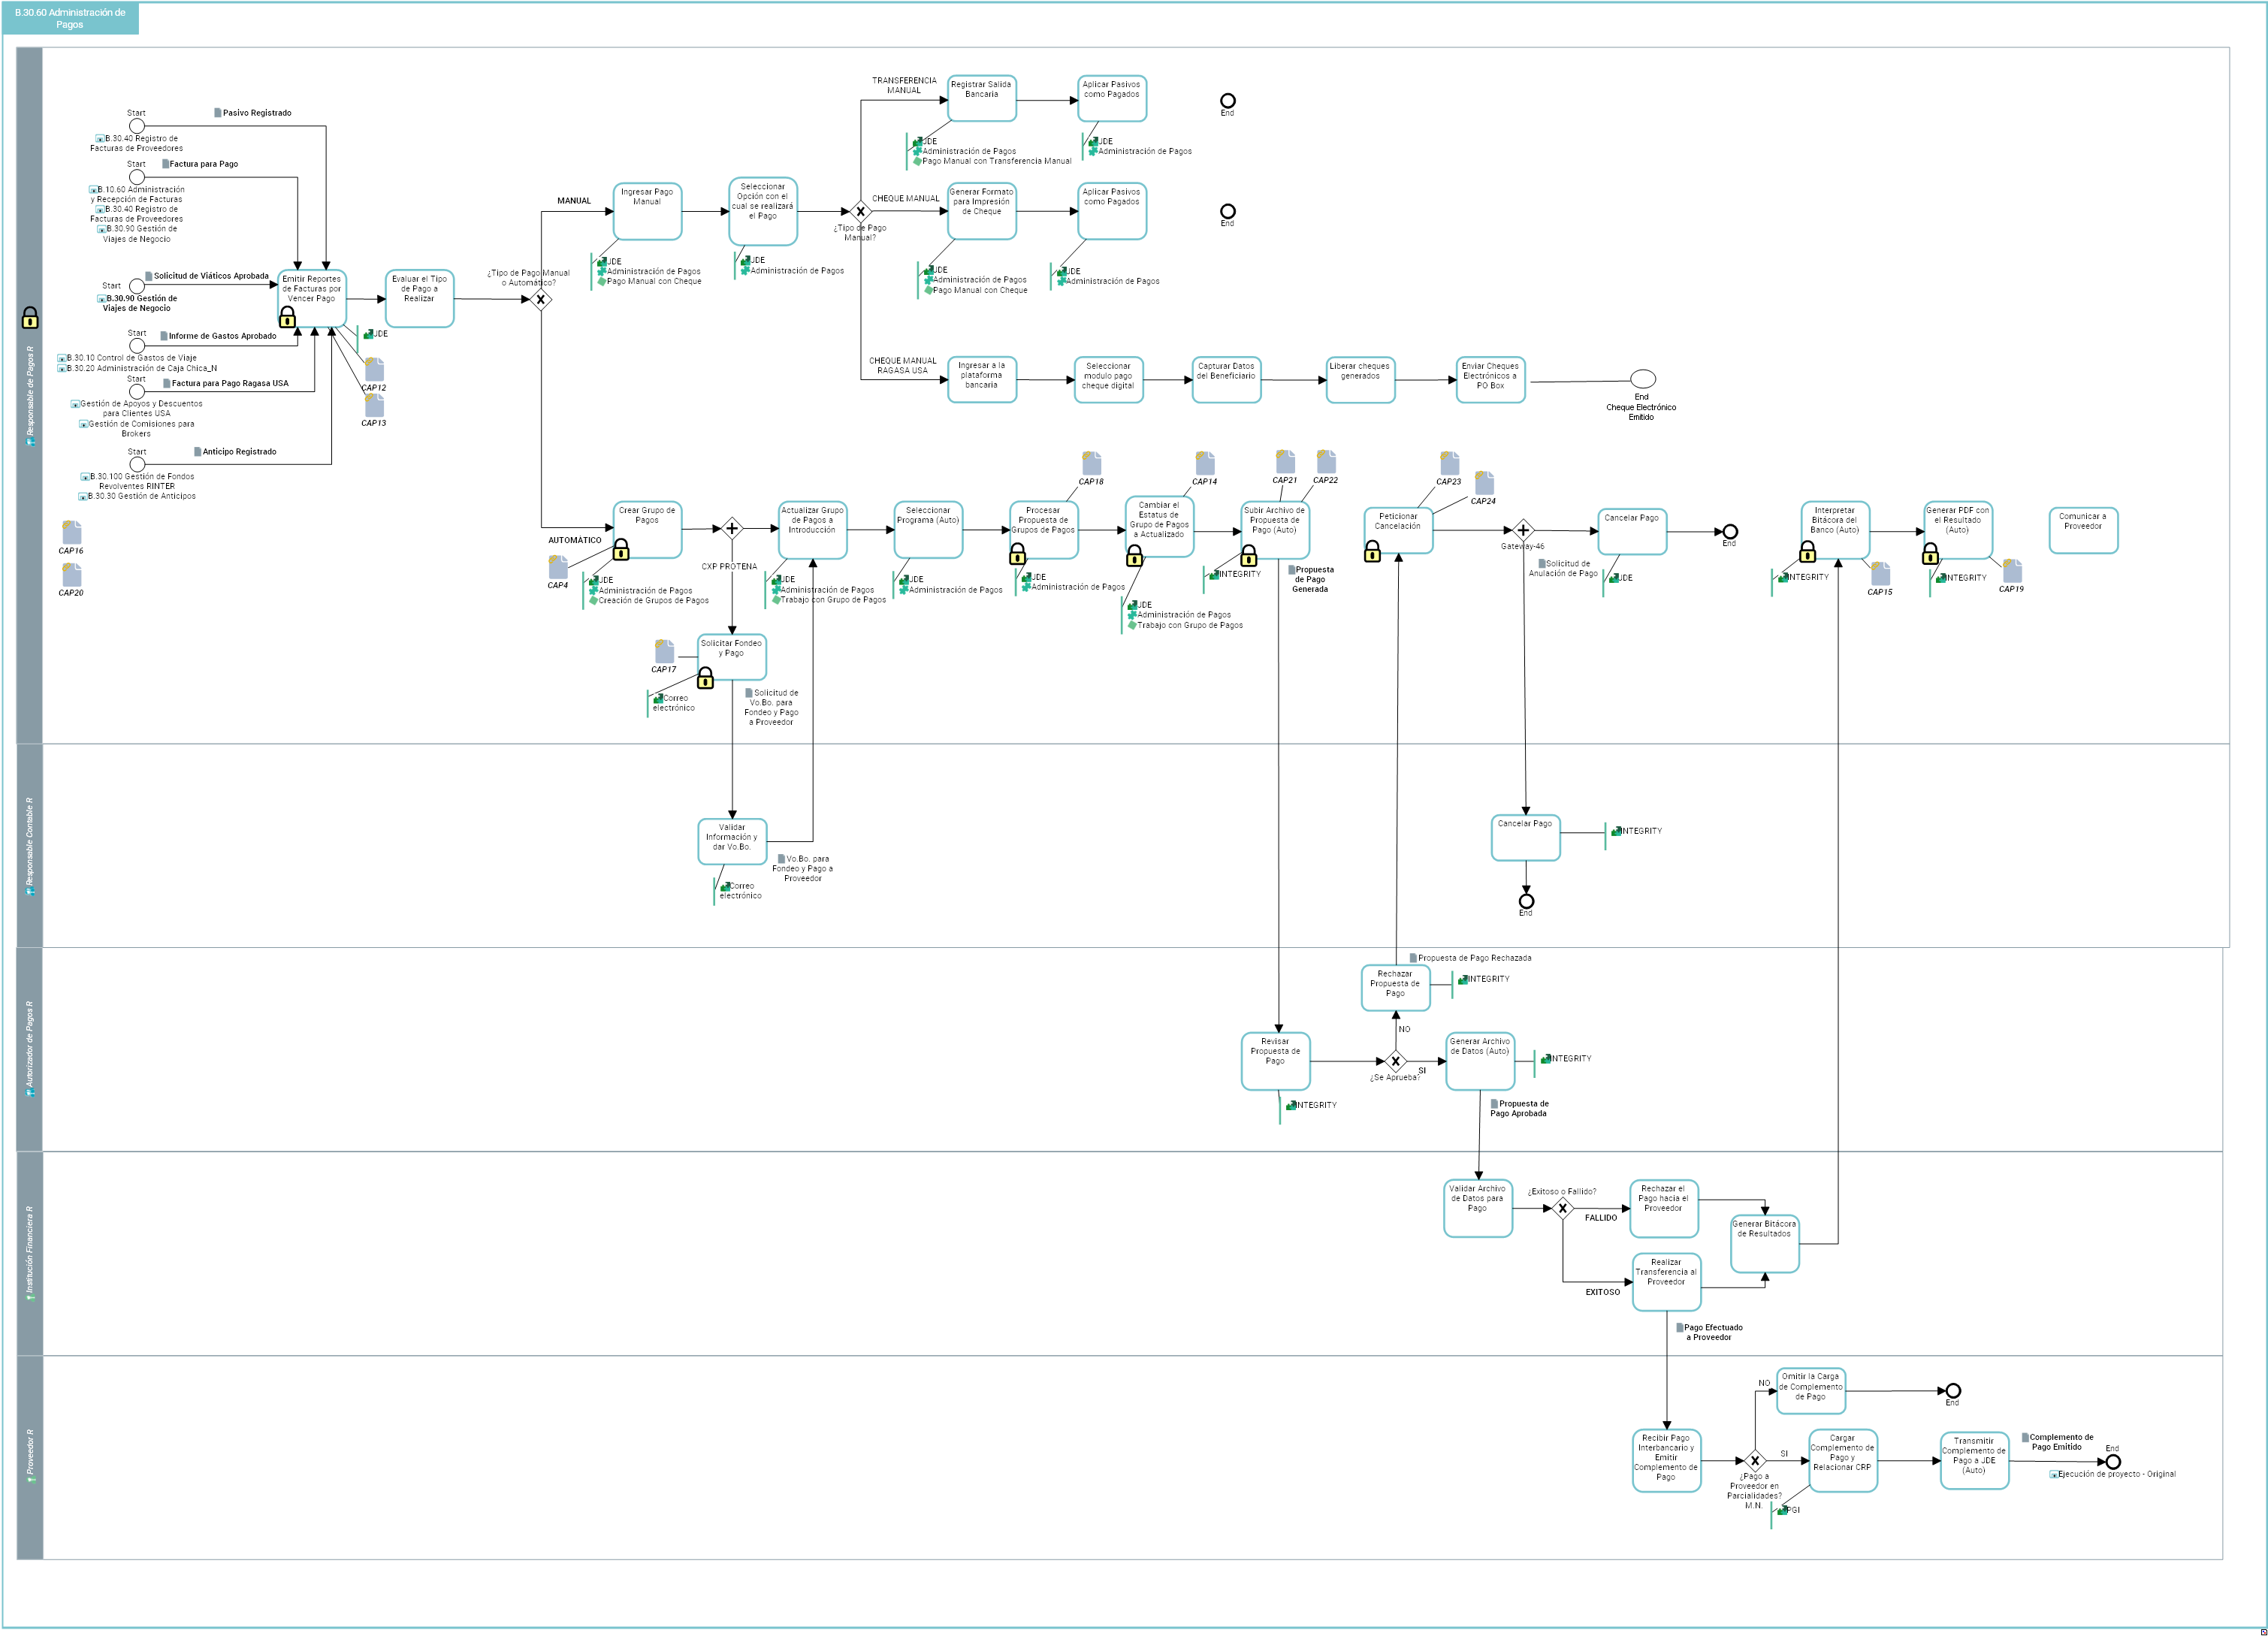This screenshot has height=1636, width=2268.
Task: Click Liberar cheques generados task
Action: click(1360, 380)
